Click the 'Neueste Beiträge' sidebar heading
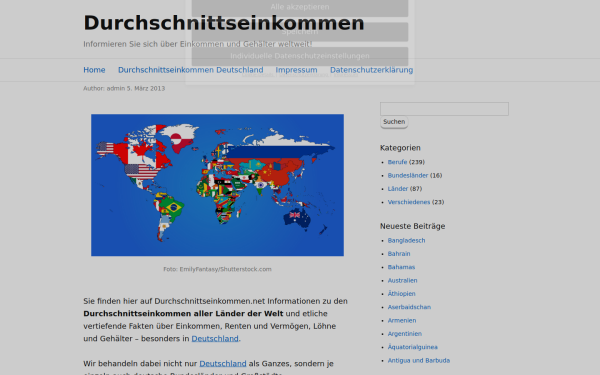This screenshot has width=600, height=375. [412, 227]
